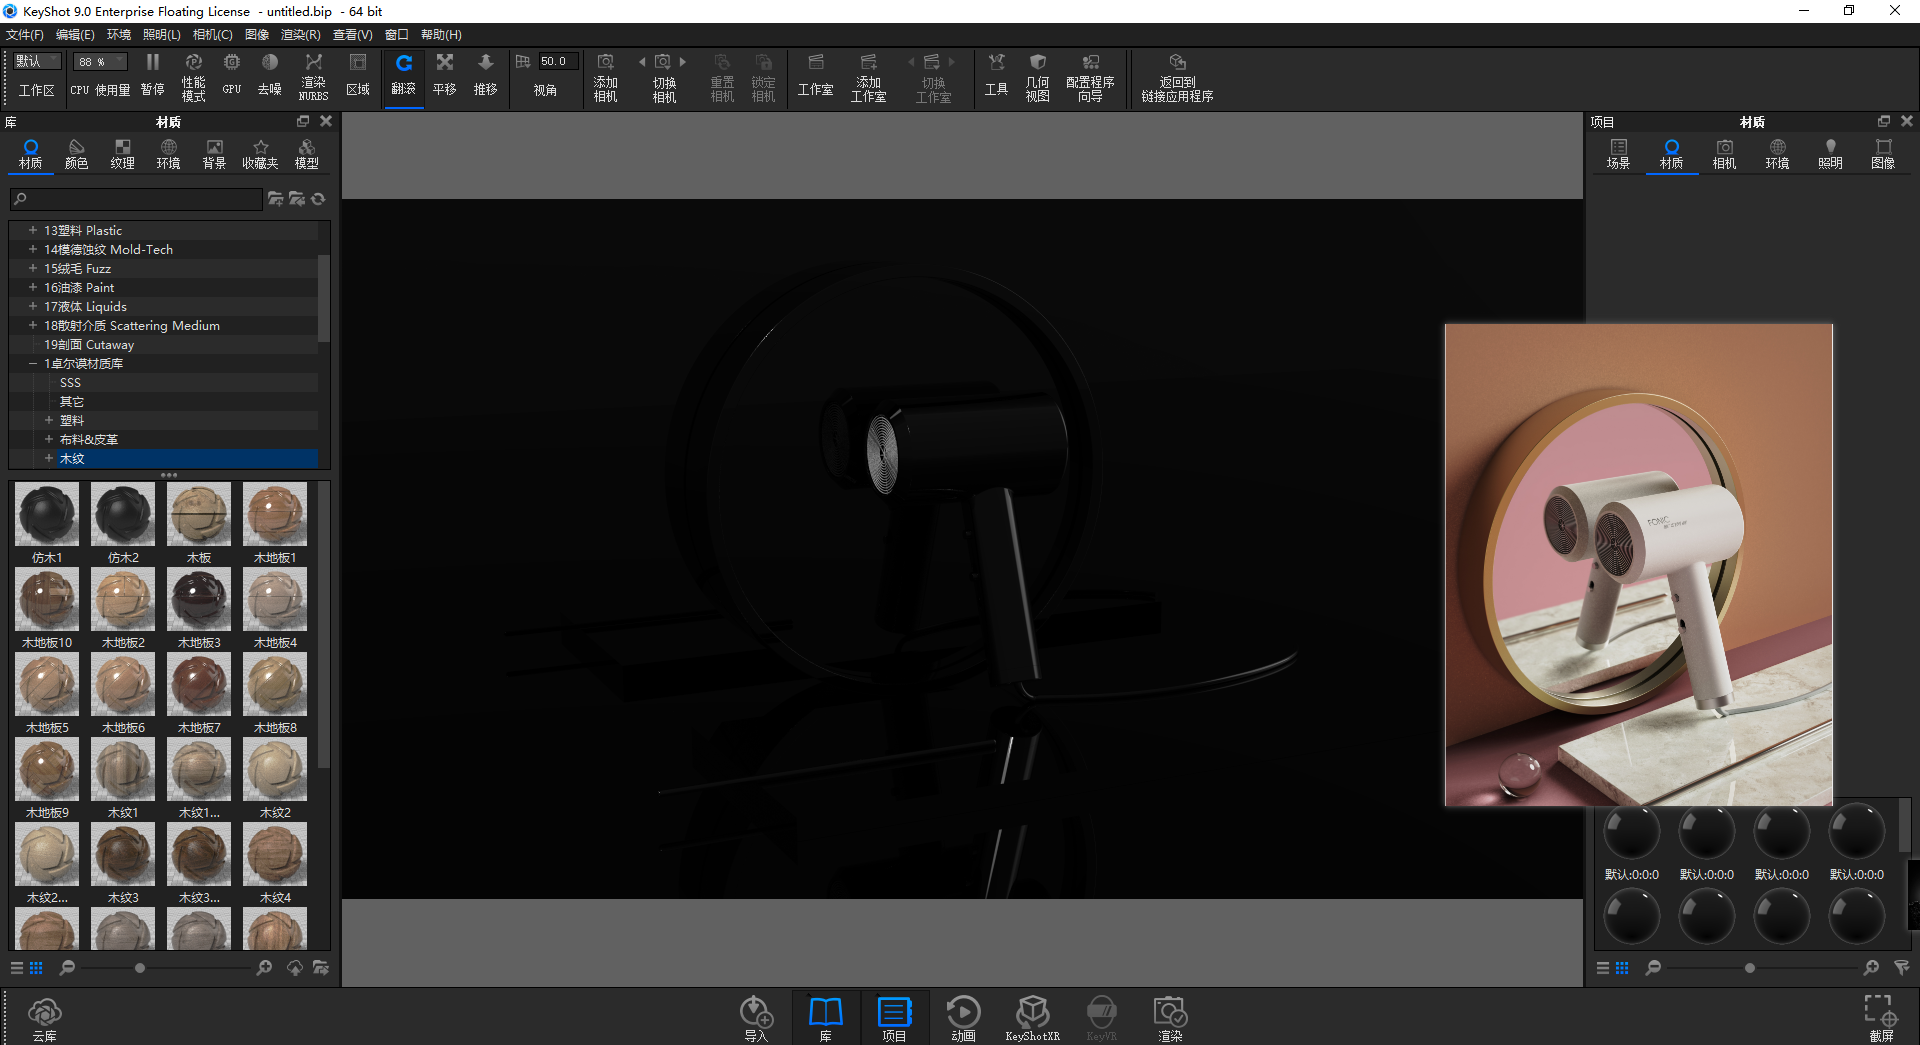Toggle the 库 (Library) panel in bottom bar

(826, 1019)
